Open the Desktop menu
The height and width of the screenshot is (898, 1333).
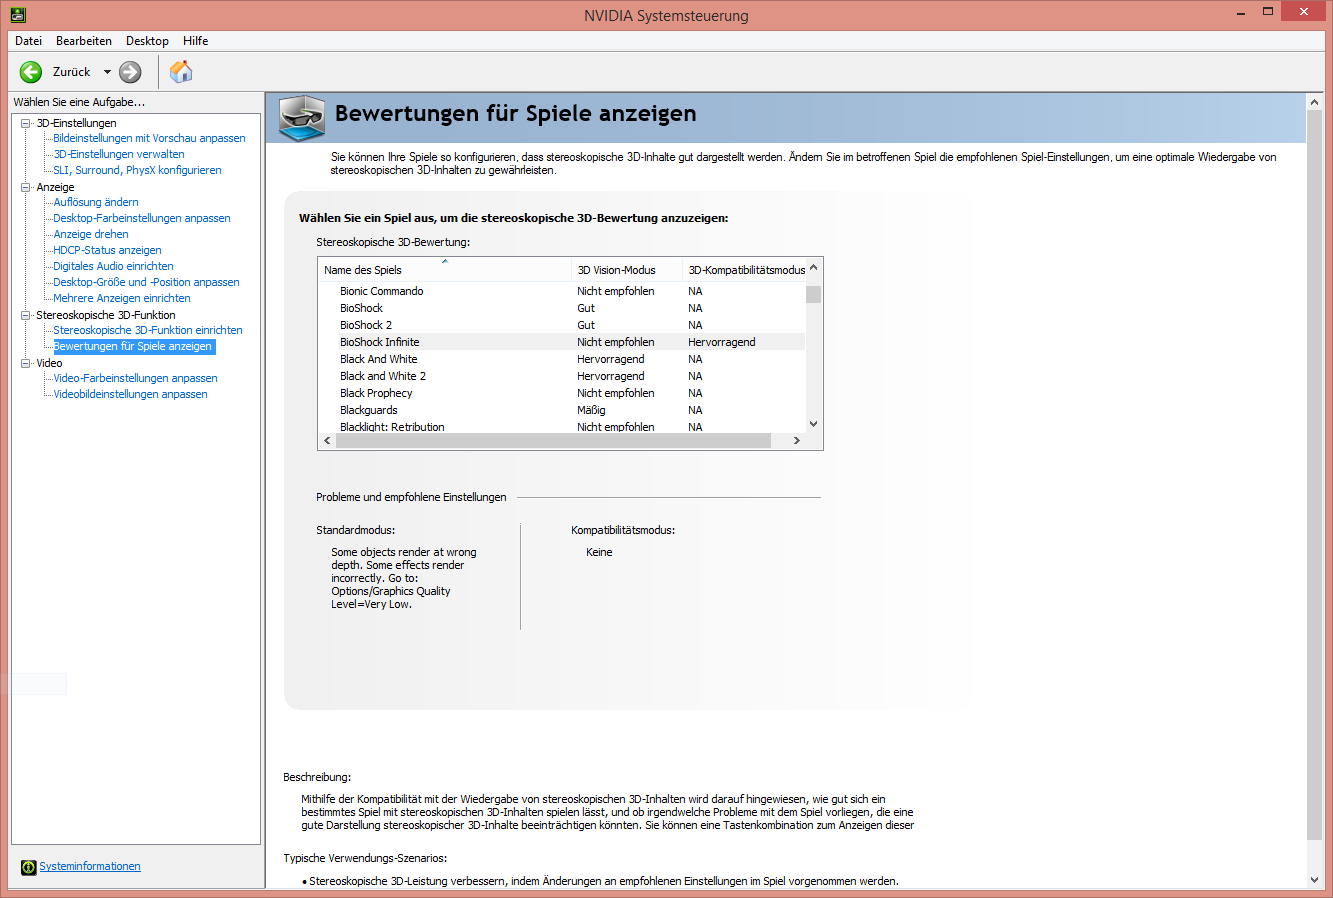147,41
